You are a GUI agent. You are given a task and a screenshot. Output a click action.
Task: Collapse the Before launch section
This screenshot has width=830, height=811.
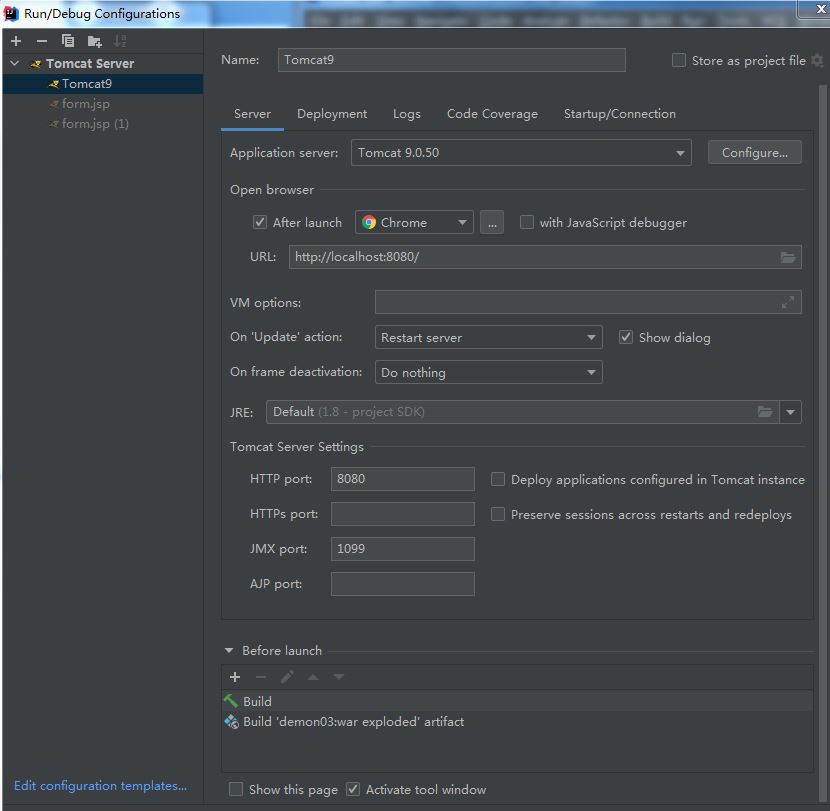pos(229,651)
